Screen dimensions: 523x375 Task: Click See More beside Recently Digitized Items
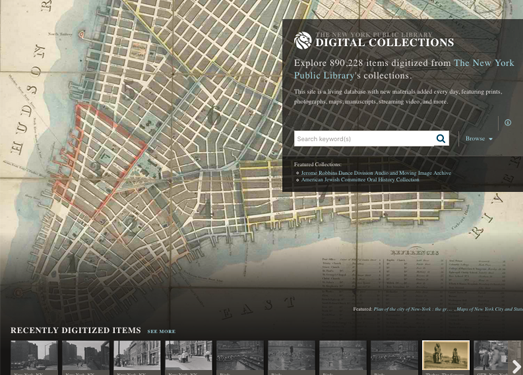(161, 331)
